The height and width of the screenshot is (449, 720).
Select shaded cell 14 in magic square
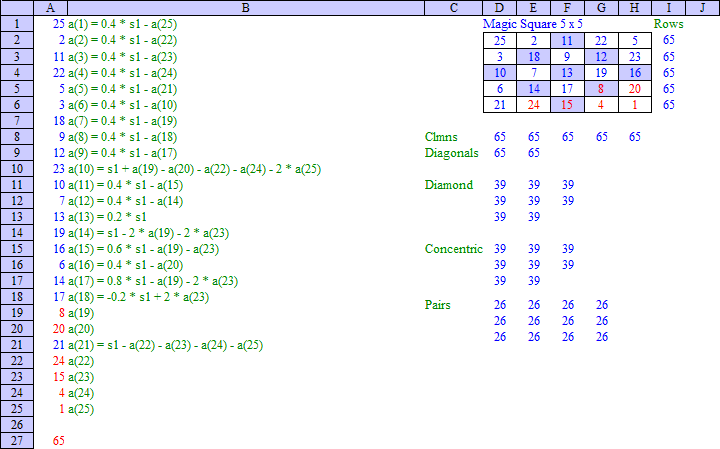click(534, 89)
